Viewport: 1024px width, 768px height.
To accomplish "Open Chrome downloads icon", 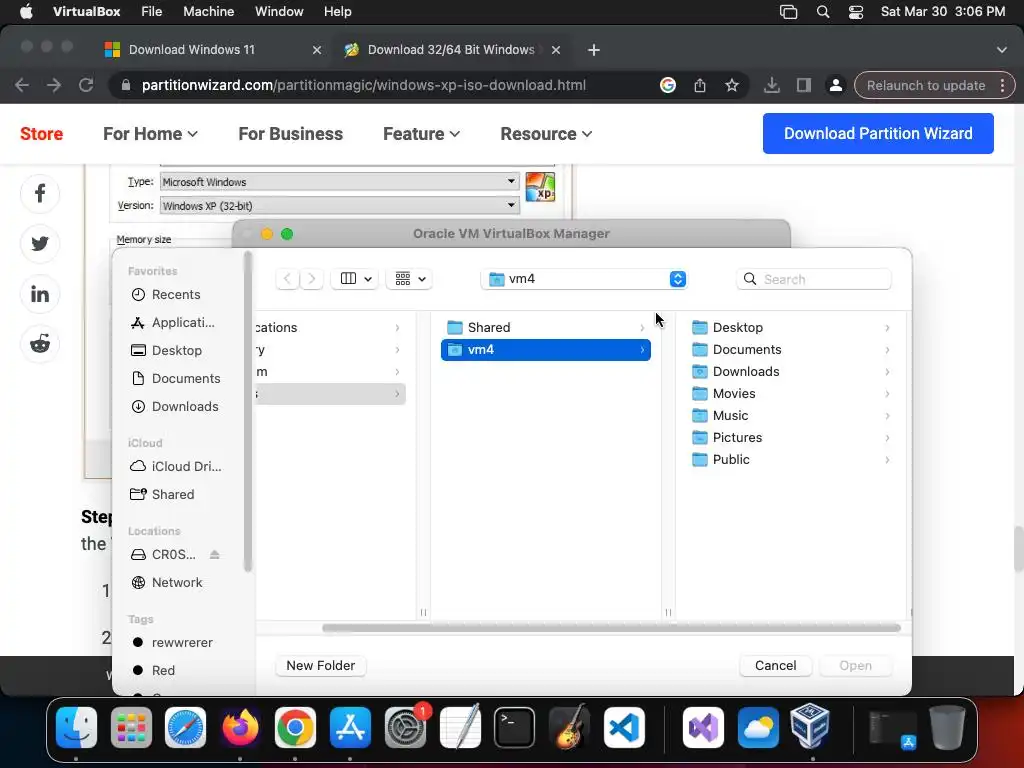I will 772,86.
